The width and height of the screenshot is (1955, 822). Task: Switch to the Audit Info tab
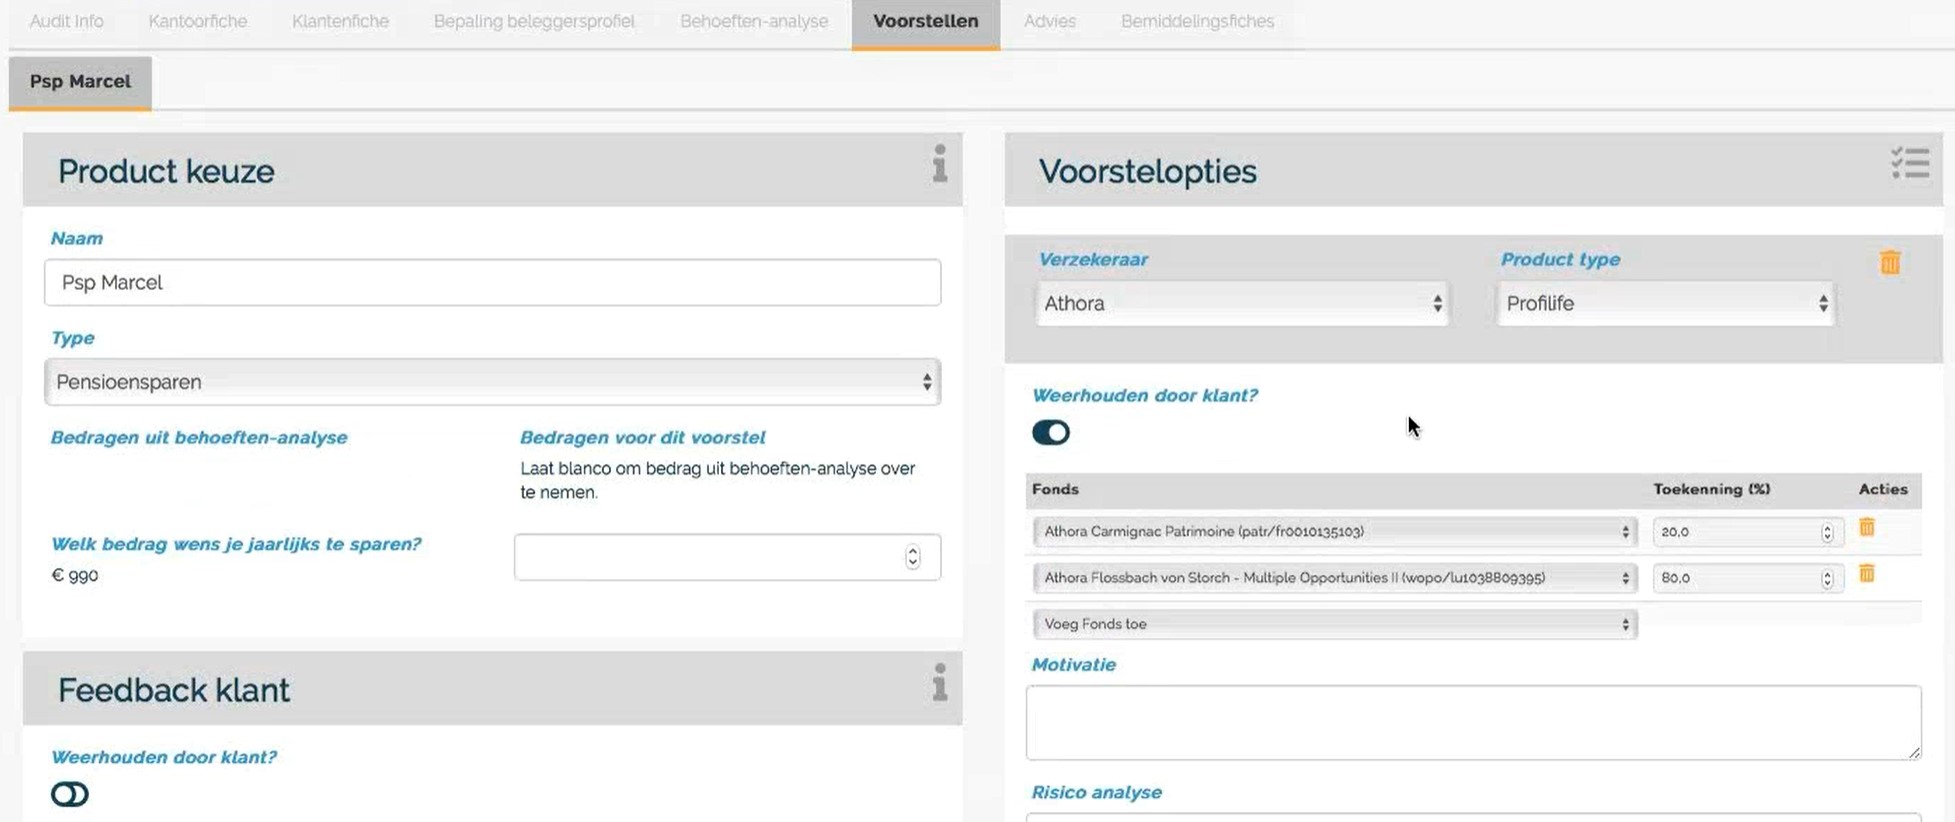click(x=66, y=21)
